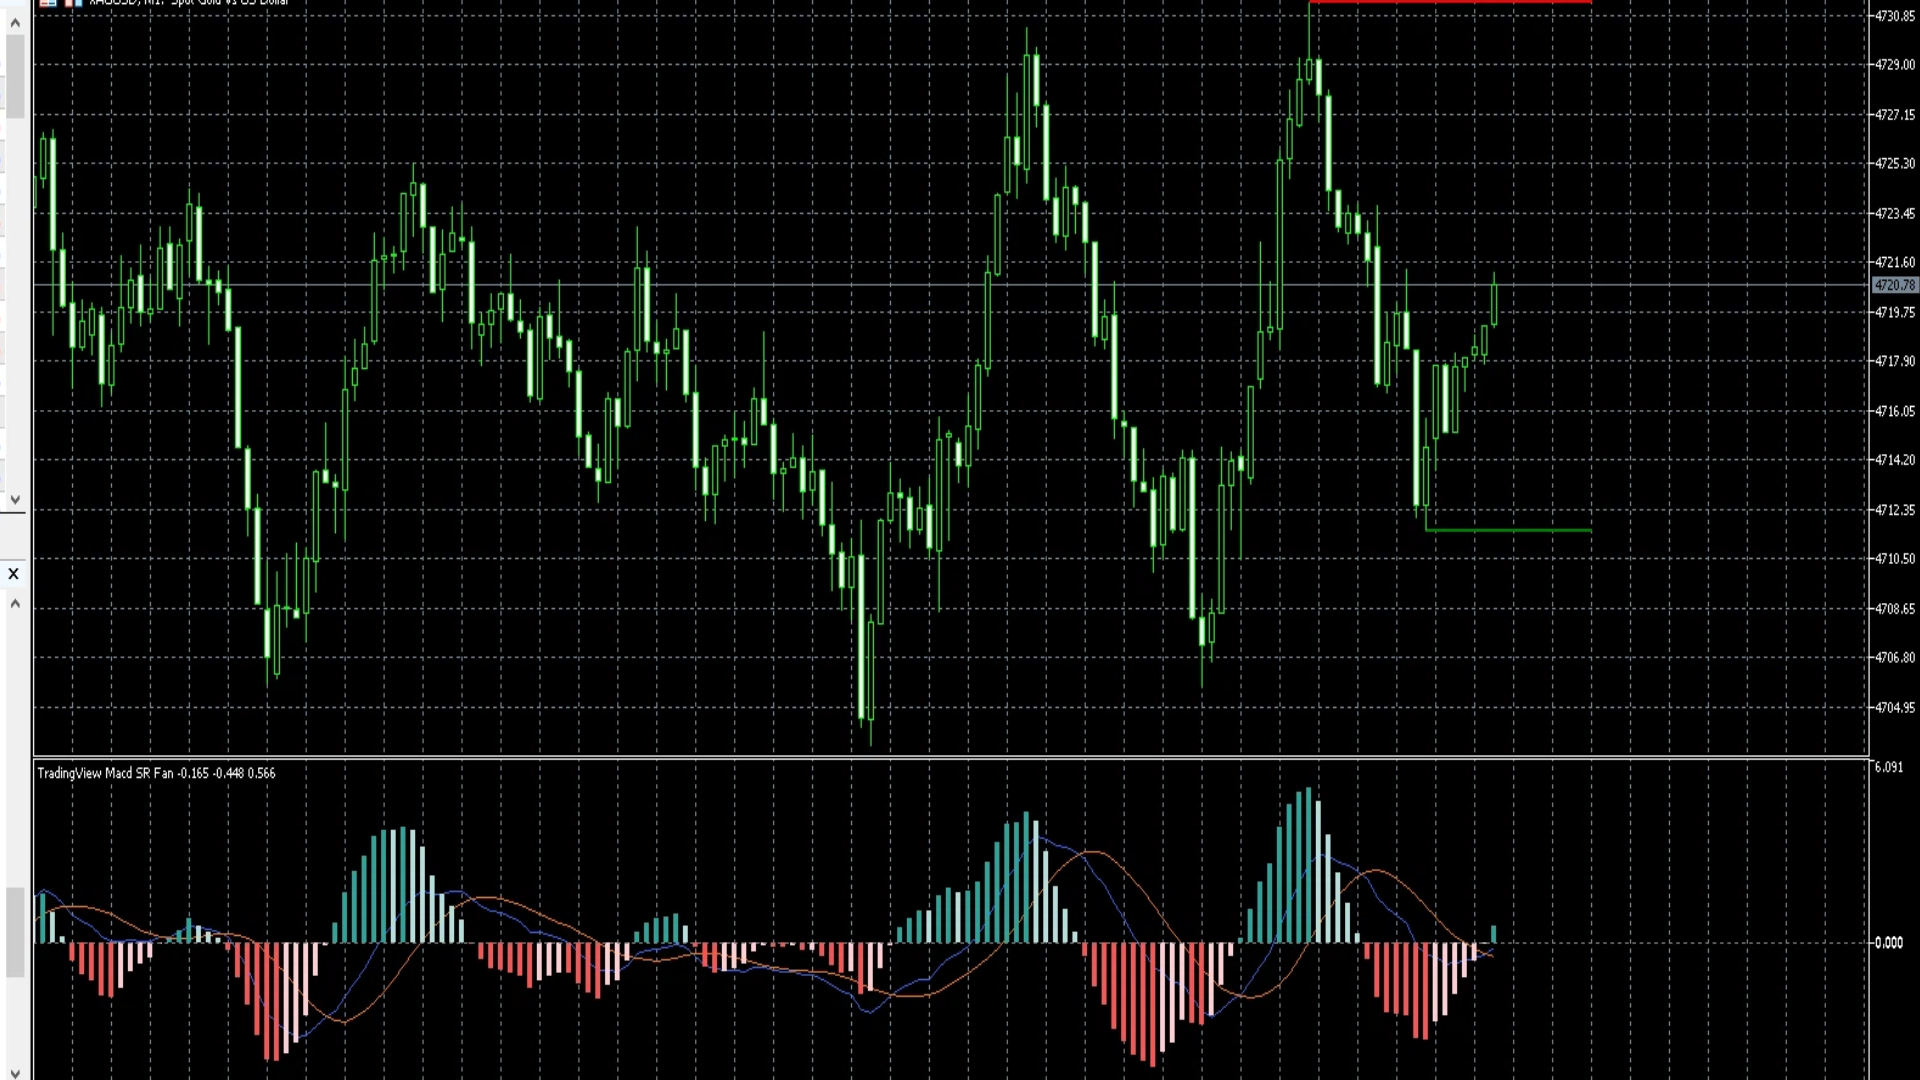The image size is (1920, 1080).
Task: Click the upper panel's scroll-up arrow
Action: tap(14, 22)
